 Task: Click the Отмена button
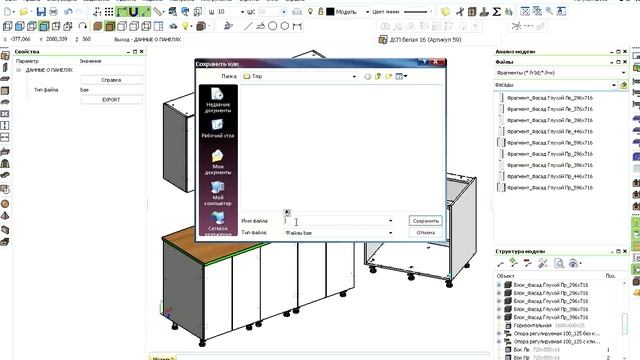tap(425, 233)
